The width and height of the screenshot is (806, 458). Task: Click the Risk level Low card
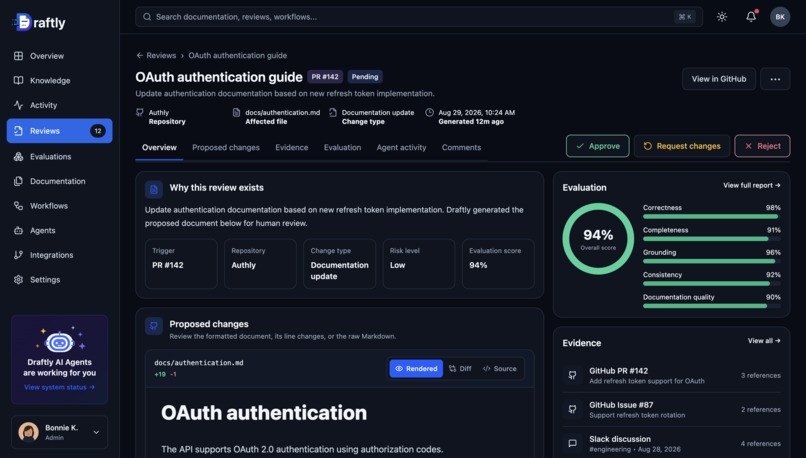tap(419, 264)
